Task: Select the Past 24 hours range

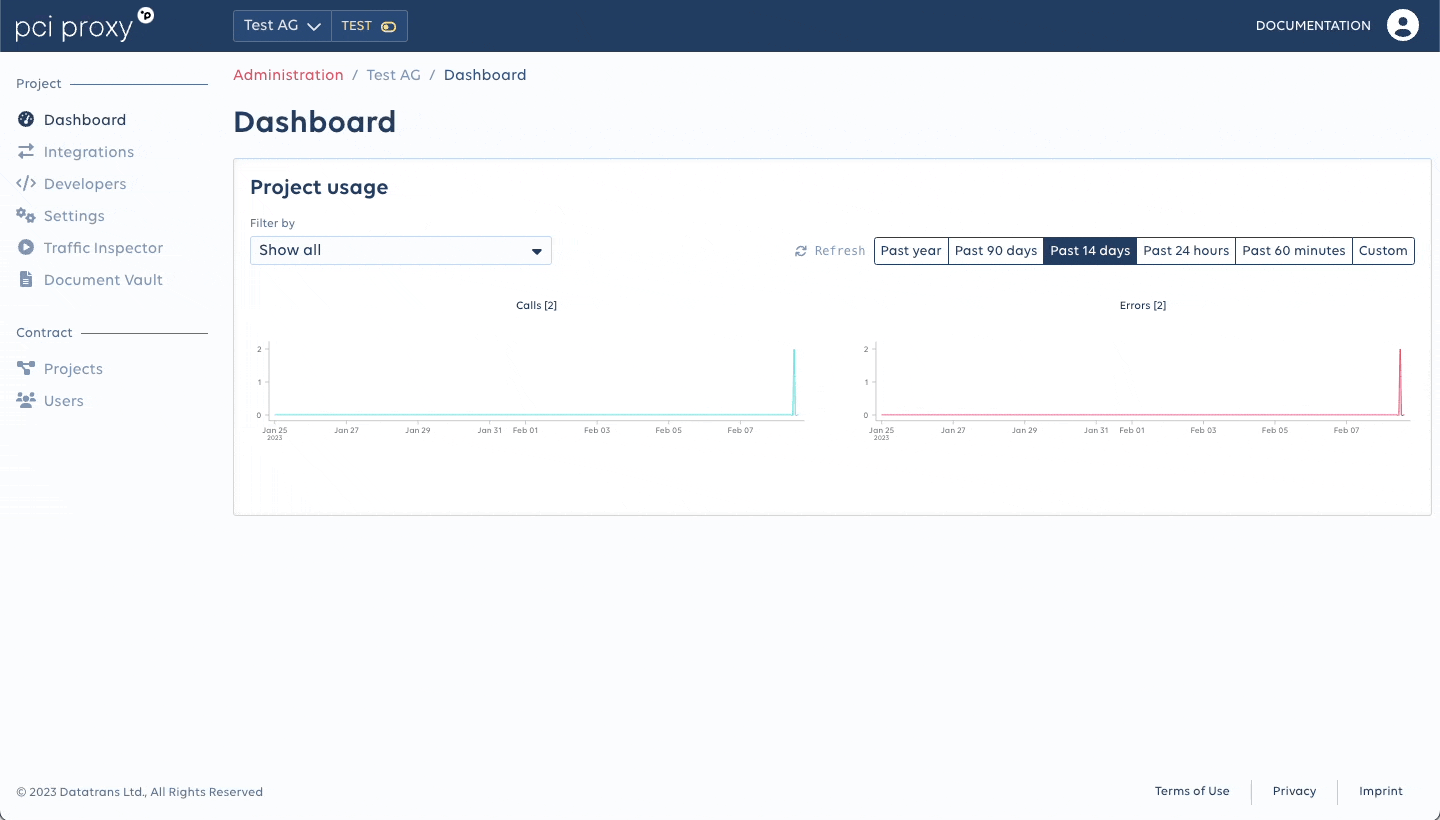Action: click(x=1186, y=251)
